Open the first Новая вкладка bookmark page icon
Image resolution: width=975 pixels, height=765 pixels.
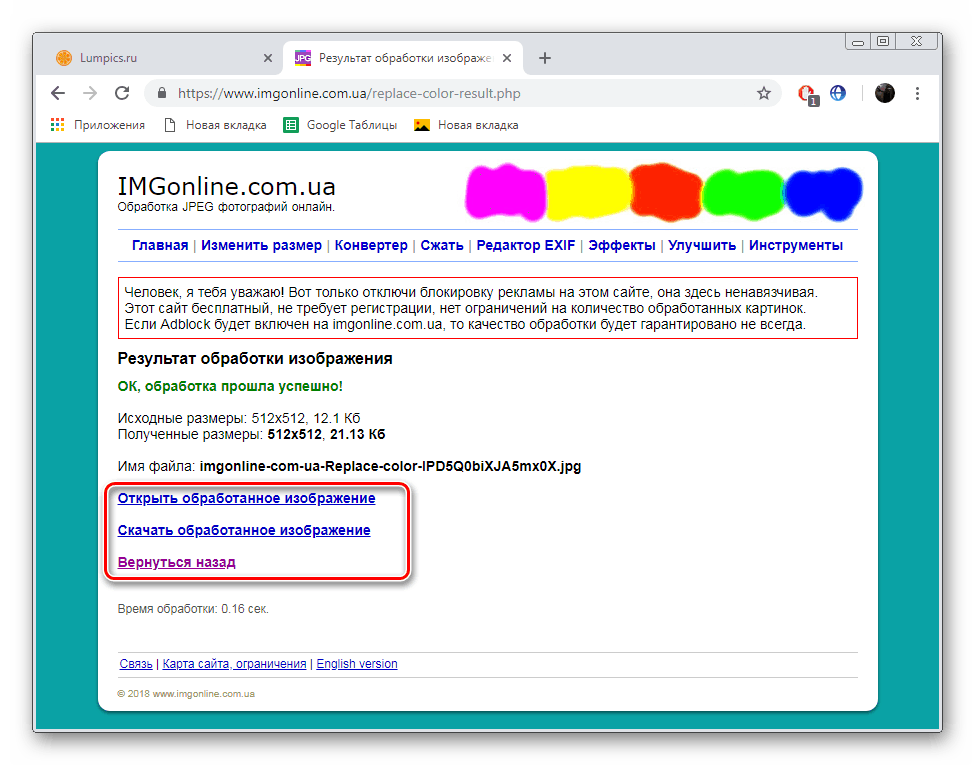click(x=170, y=125)
